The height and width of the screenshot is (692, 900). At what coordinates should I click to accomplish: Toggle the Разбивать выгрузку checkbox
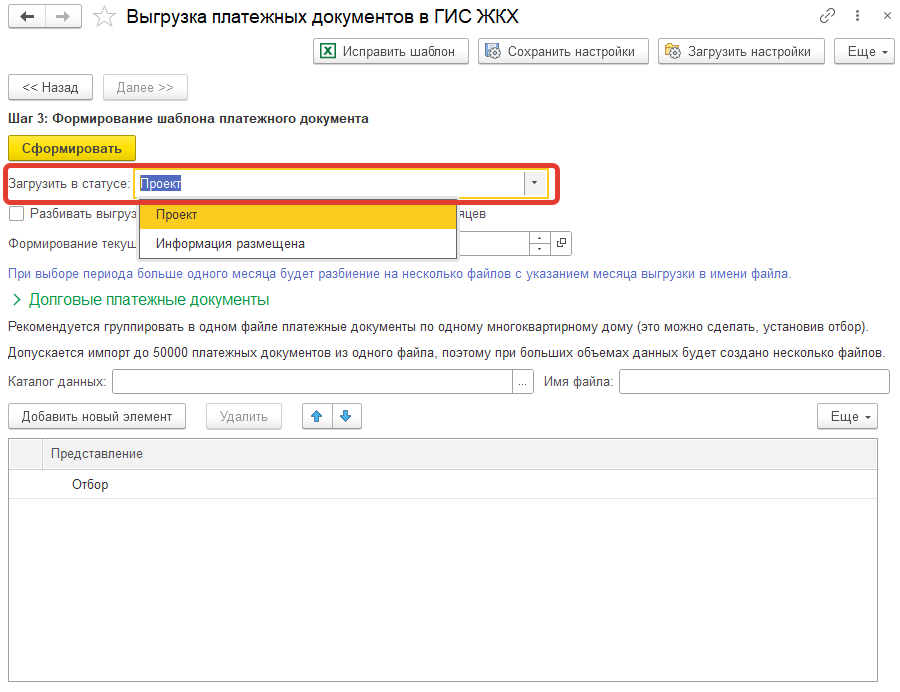click(x=16, y=213)
